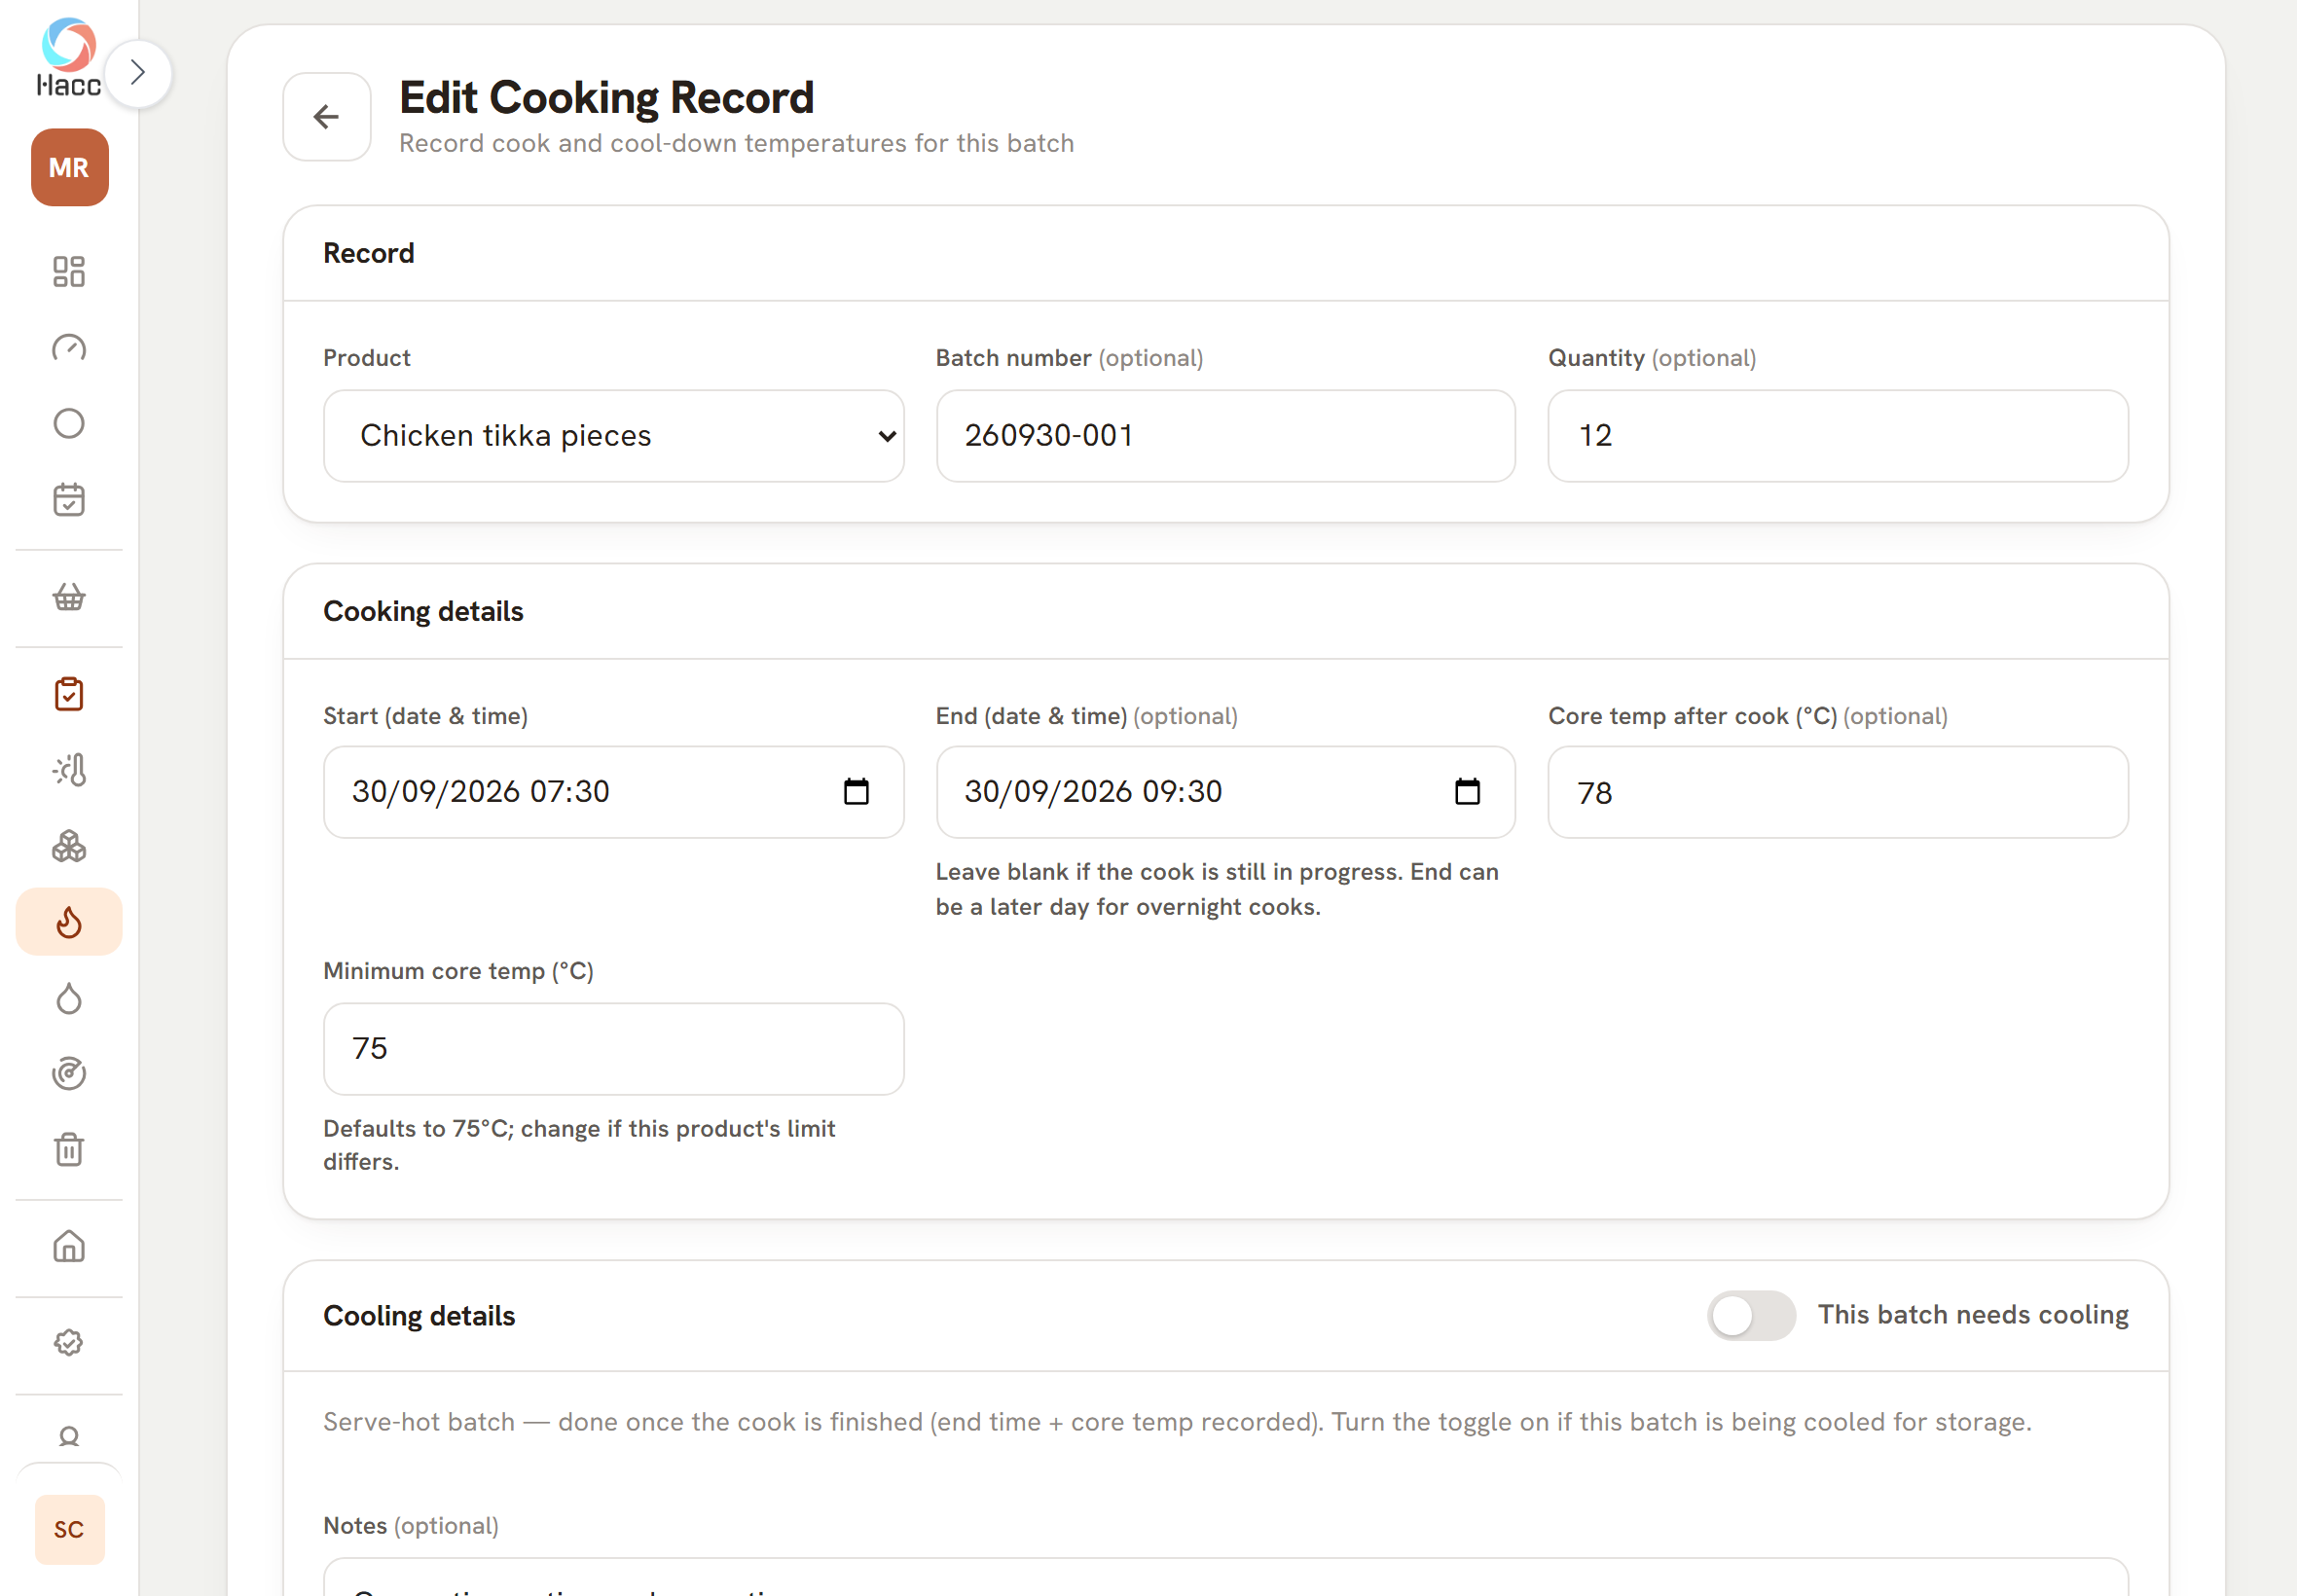
Task: Click the 'Record' section heading
Action: point(368,253)
